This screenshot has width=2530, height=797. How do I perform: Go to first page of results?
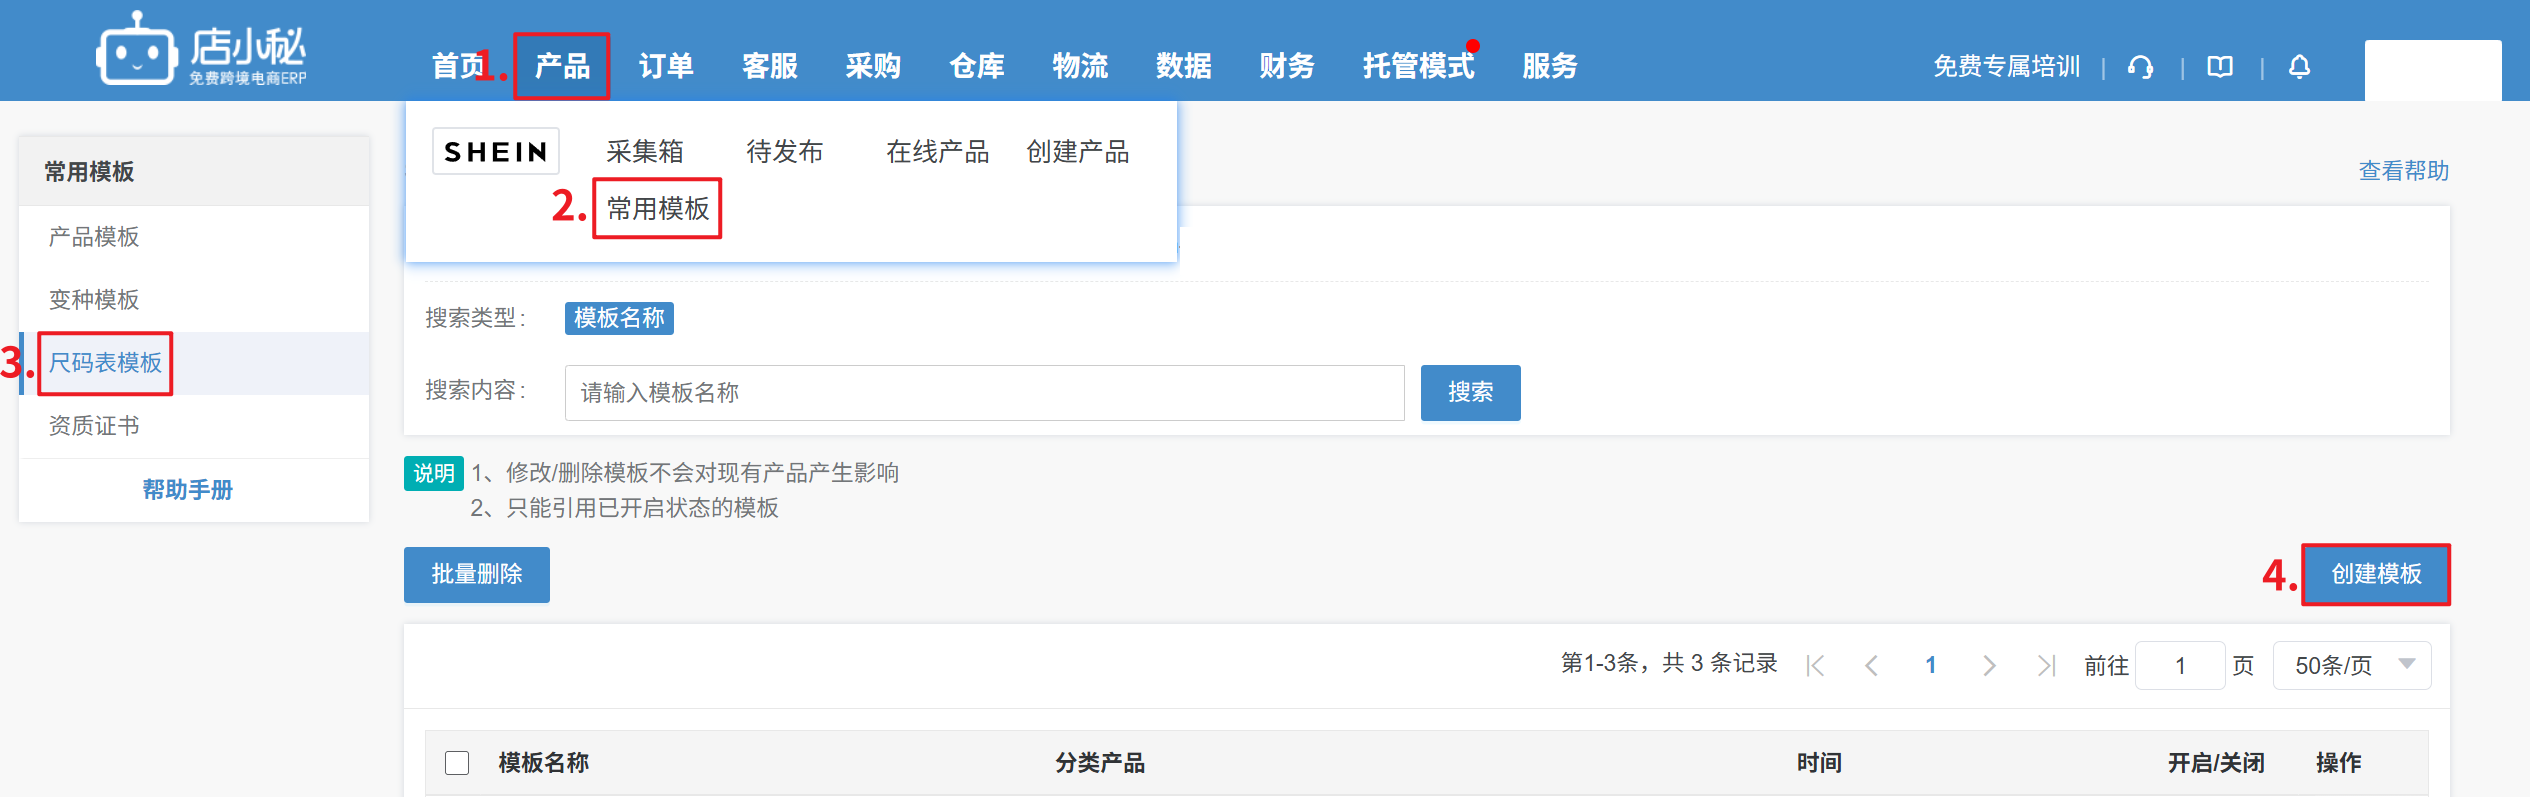coord(1816,666)
